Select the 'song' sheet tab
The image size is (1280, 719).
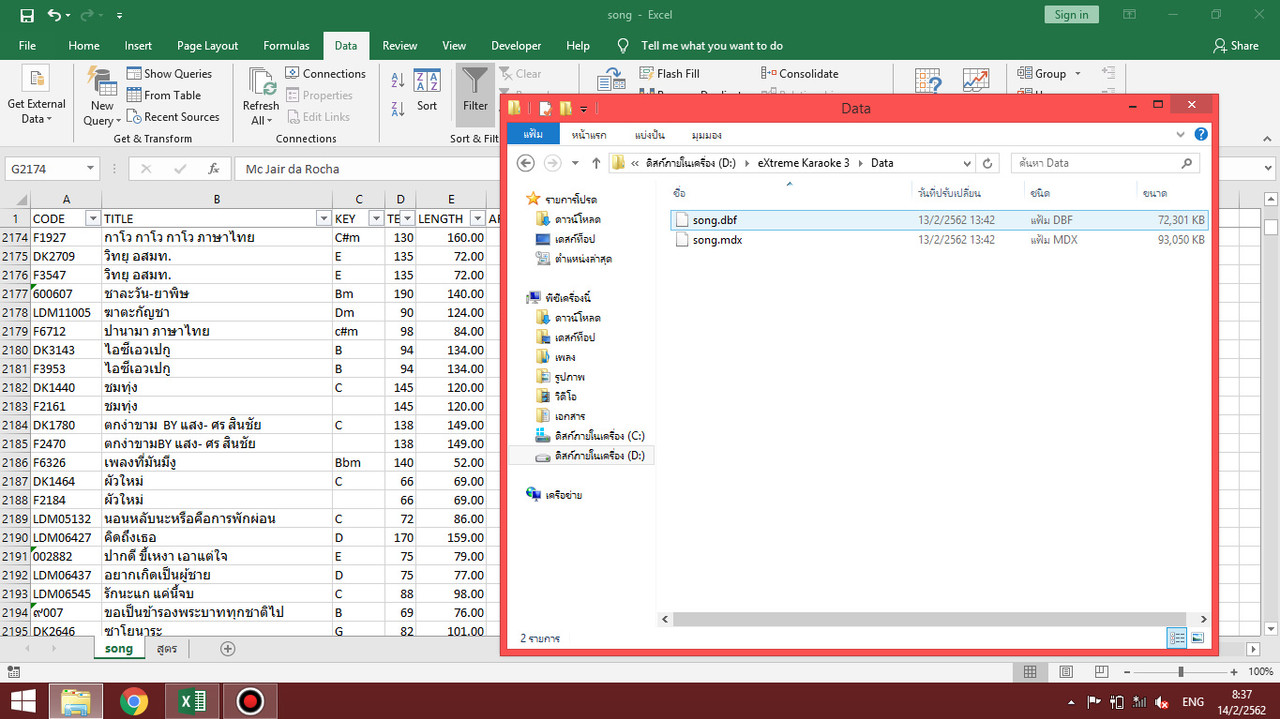point(118,648)
